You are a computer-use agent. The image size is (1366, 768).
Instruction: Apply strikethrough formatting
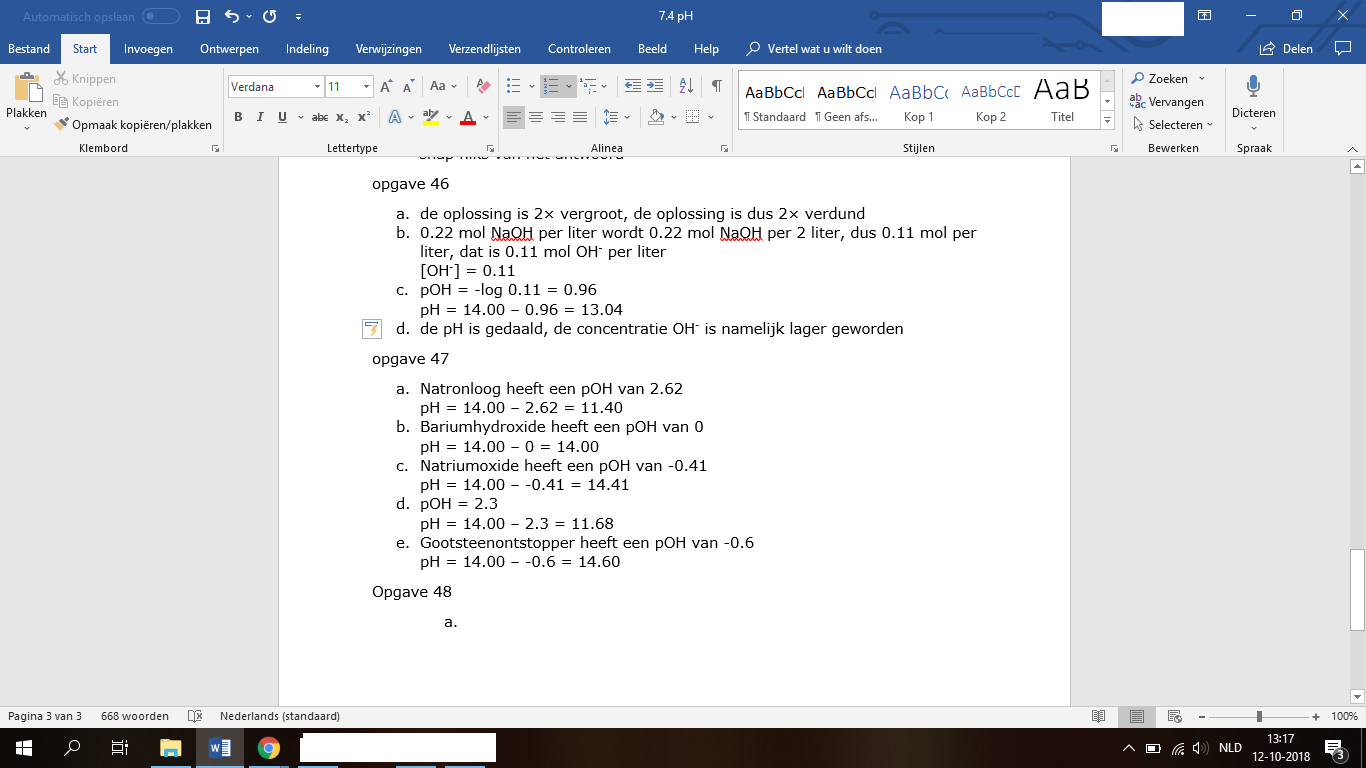pos(320,117)
